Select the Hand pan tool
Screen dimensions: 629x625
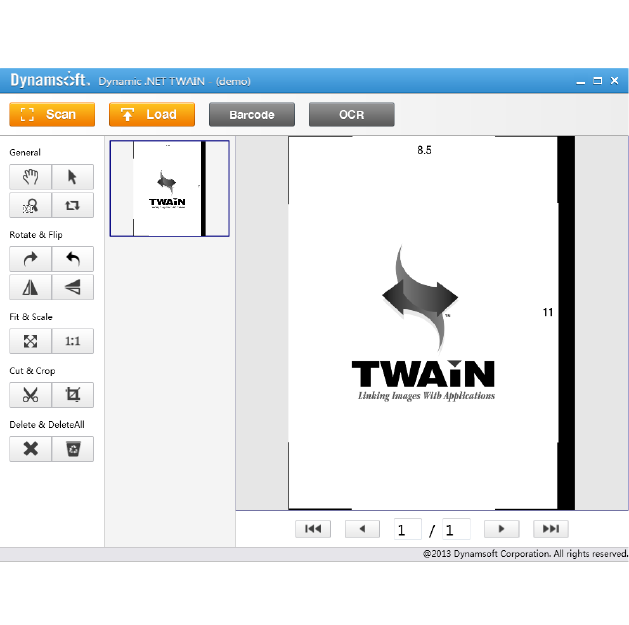(x=30, y=177)
